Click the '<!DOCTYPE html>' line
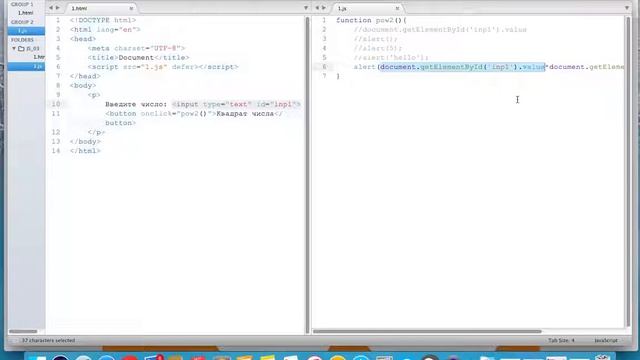The image size is (640, 360). tap(103, 20)
